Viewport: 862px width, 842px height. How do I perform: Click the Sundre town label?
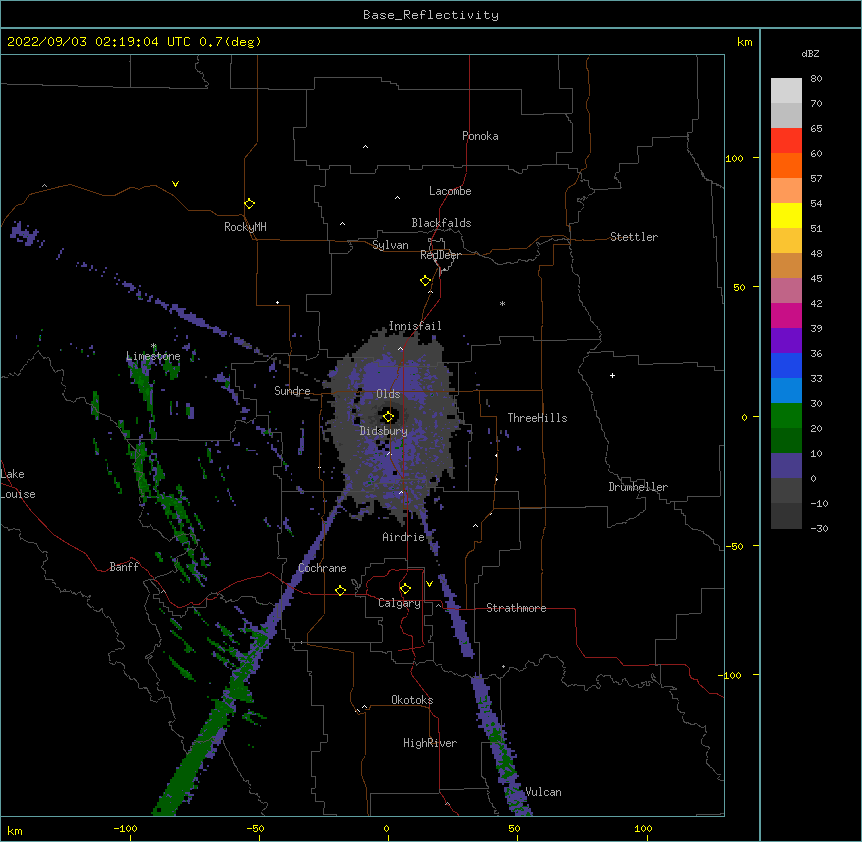(292, 391)
